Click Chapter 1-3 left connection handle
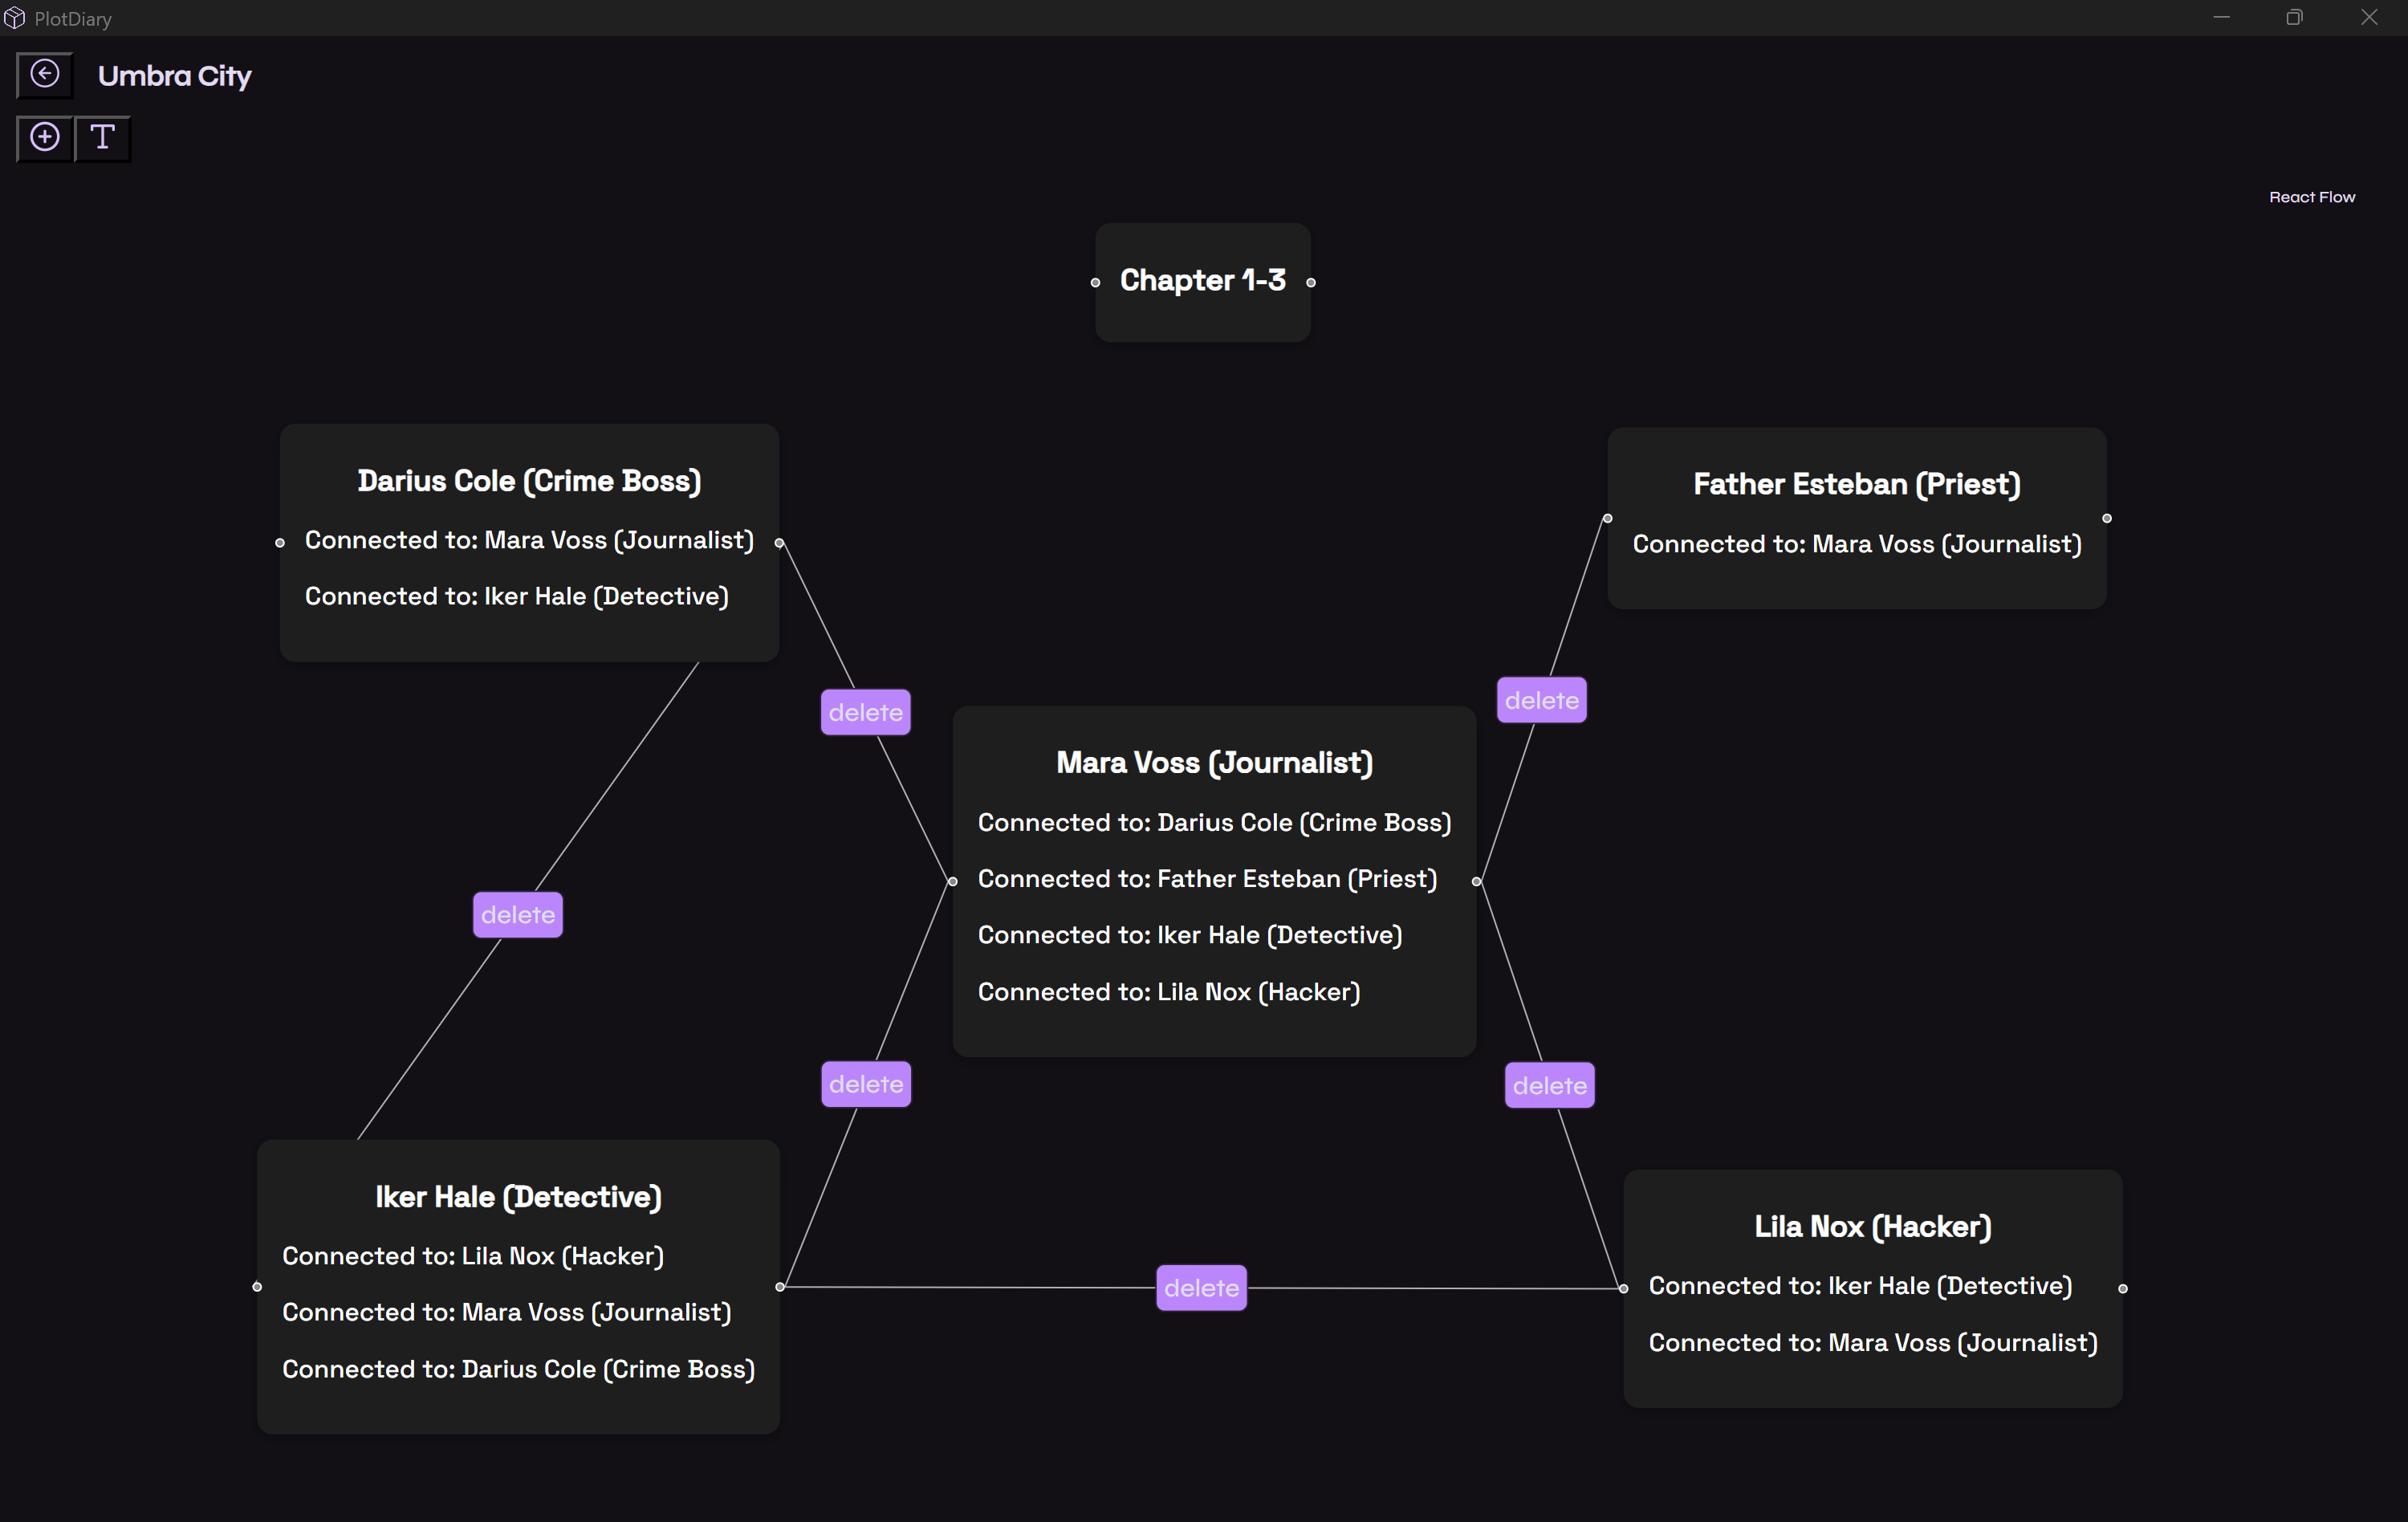Viewport: 2408px width, 1522px height. coord(1095,283)
